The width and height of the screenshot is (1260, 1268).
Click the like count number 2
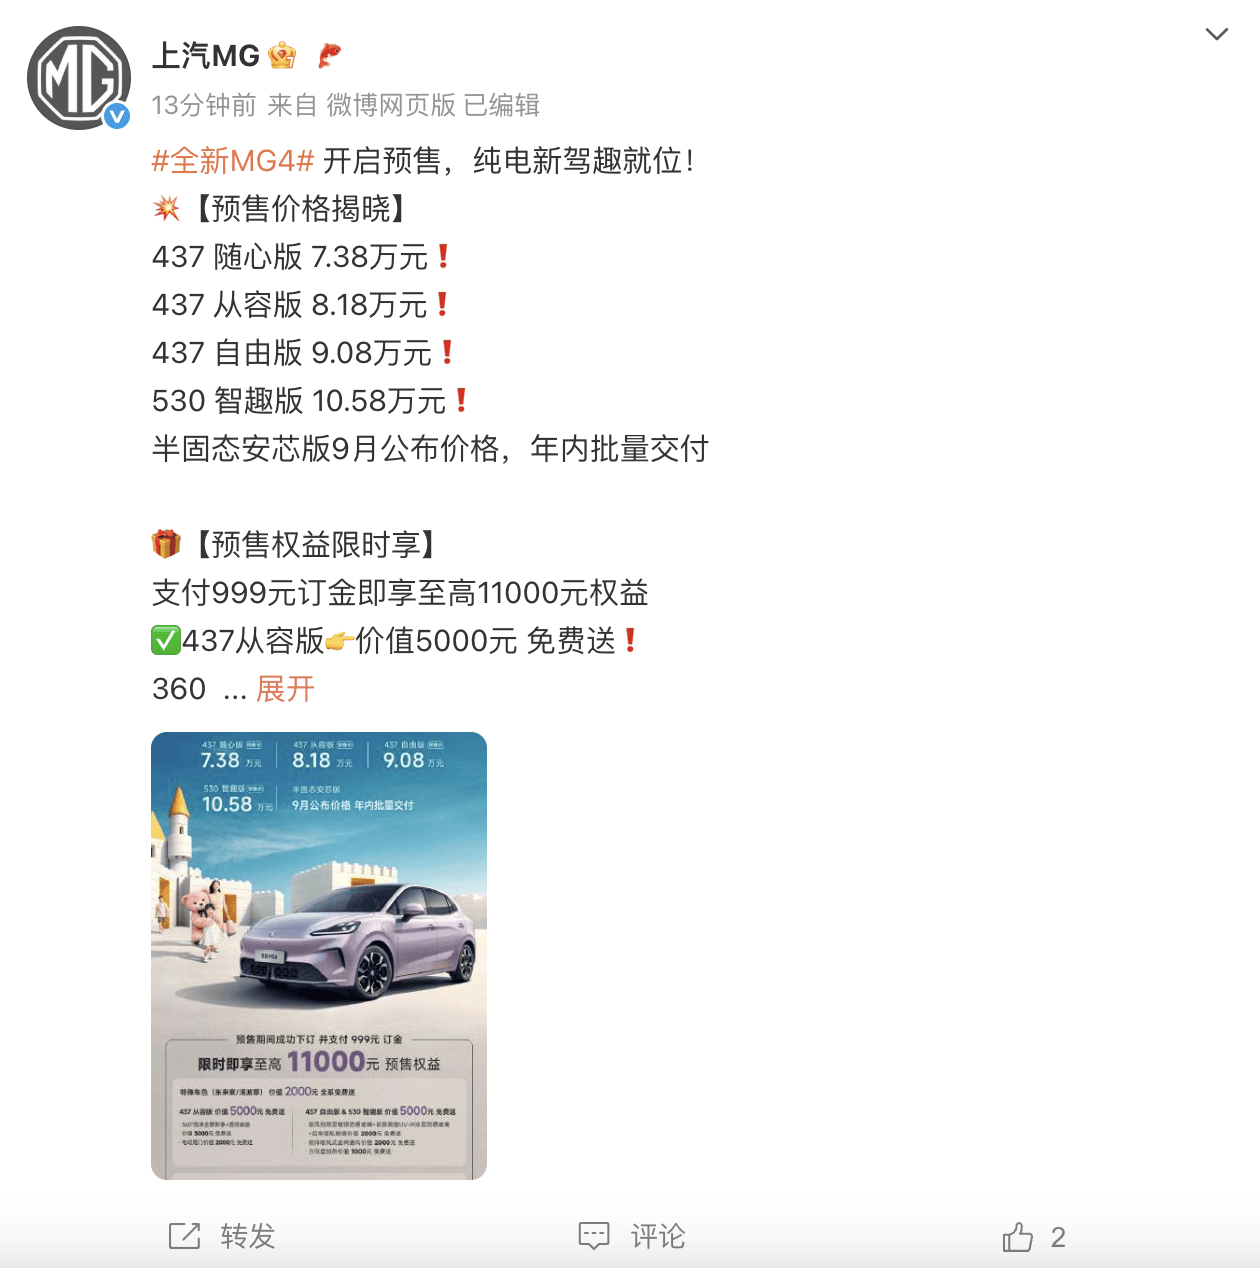(1058, 1237)
